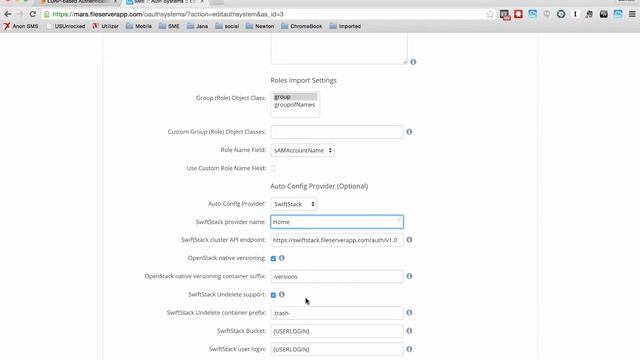
Task: Switch to the first browser tab
Action: coord(79,2)
